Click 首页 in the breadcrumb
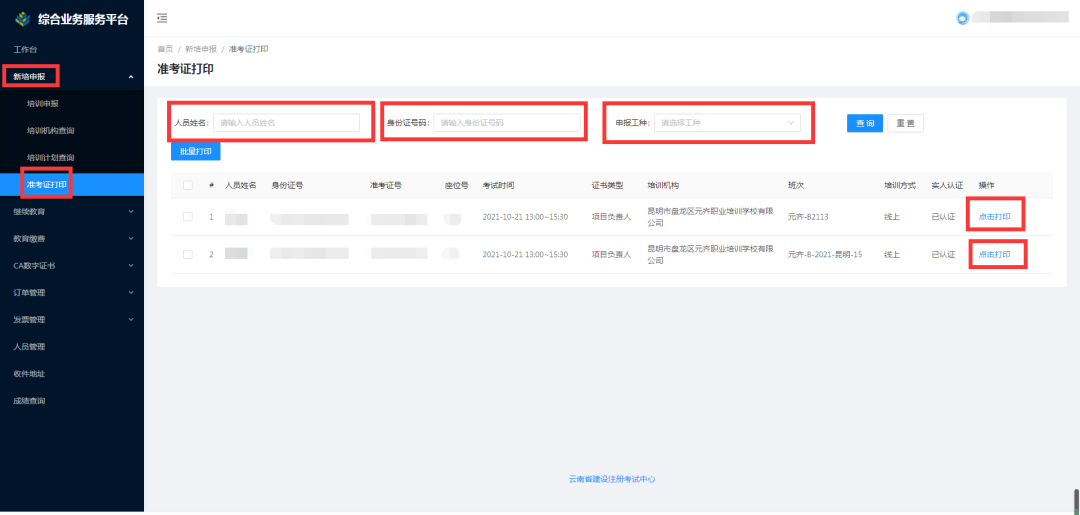The height and width of the screenshot is (515, 1080). (165, 49)
